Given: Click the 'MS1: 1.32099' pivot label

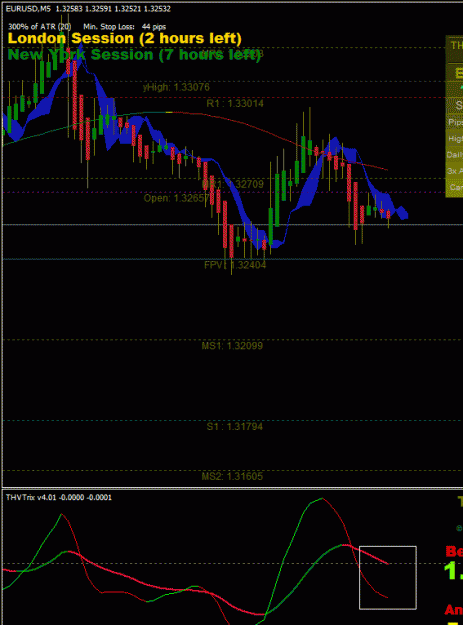Looking at the screenshot, I should tap(232, 346).
